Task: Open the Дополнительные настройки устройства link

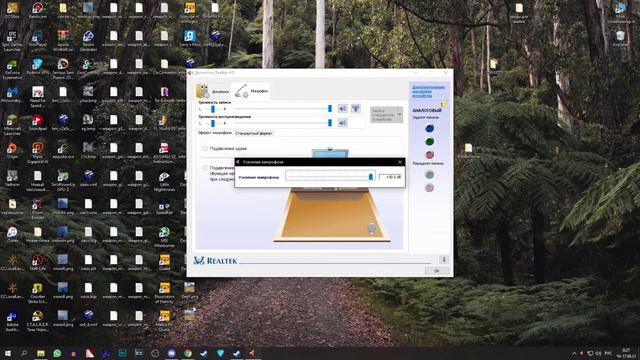Action: (428, 91)
